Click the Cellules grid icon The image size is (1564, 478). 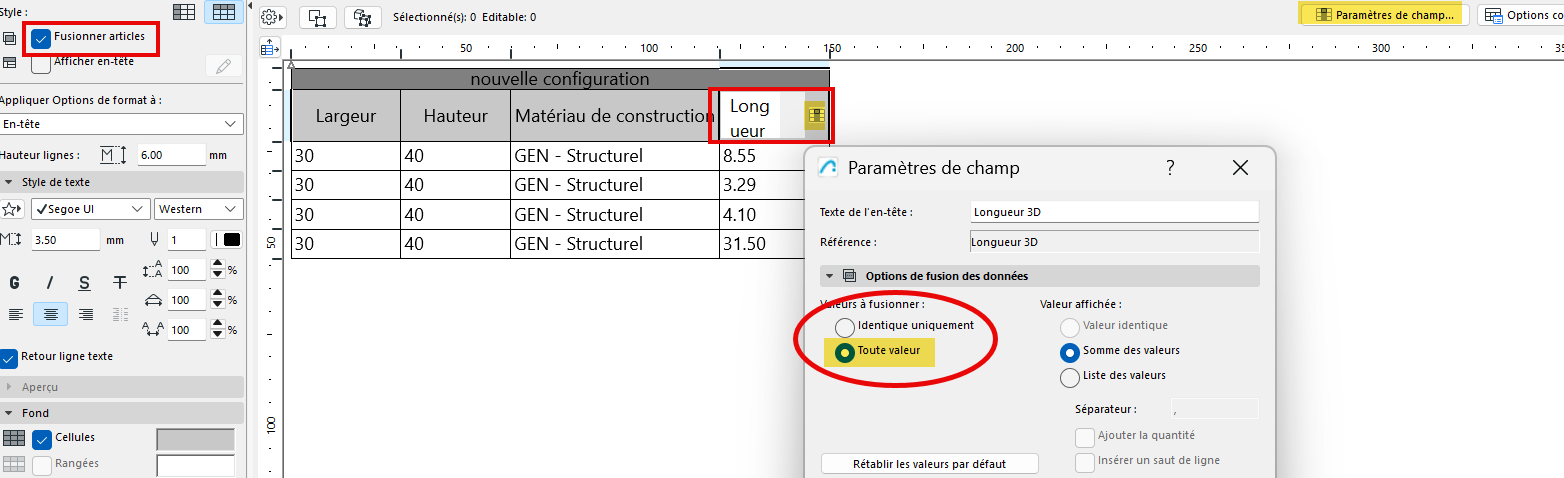tap(14, 438)
